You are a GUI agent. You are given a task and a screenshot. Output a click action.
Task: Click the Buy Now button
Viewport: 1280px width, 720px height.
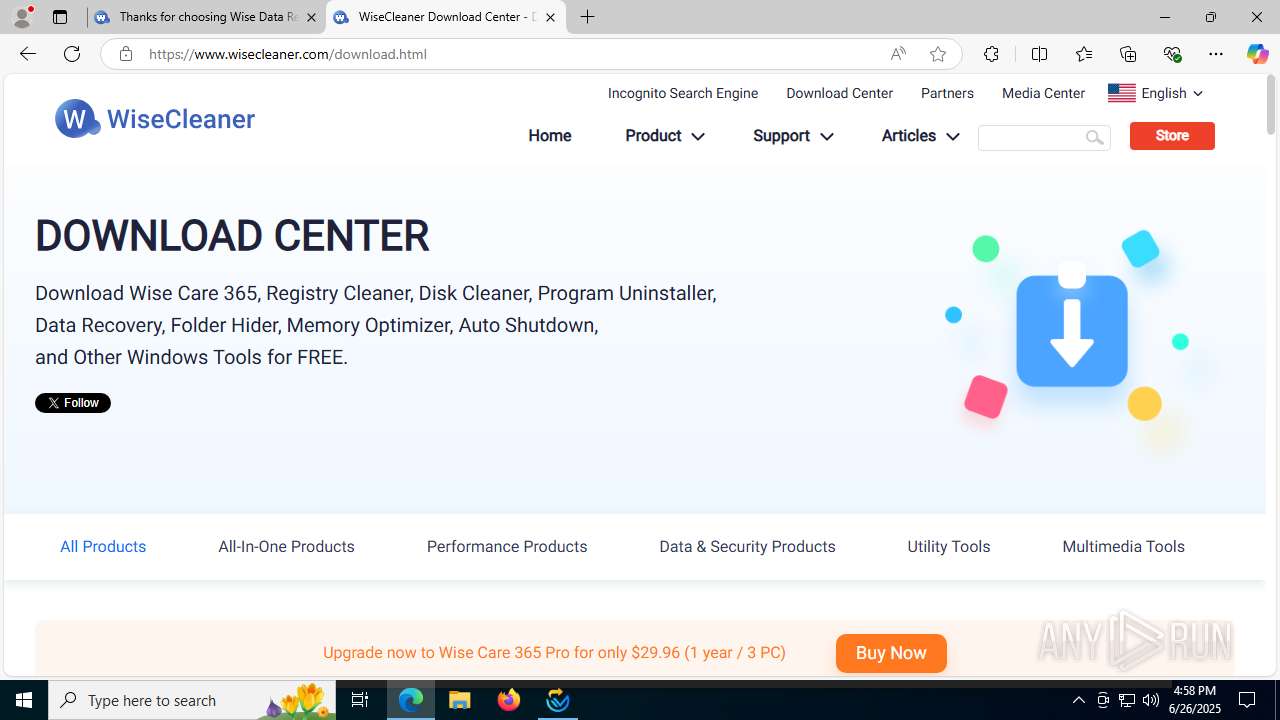891,653
